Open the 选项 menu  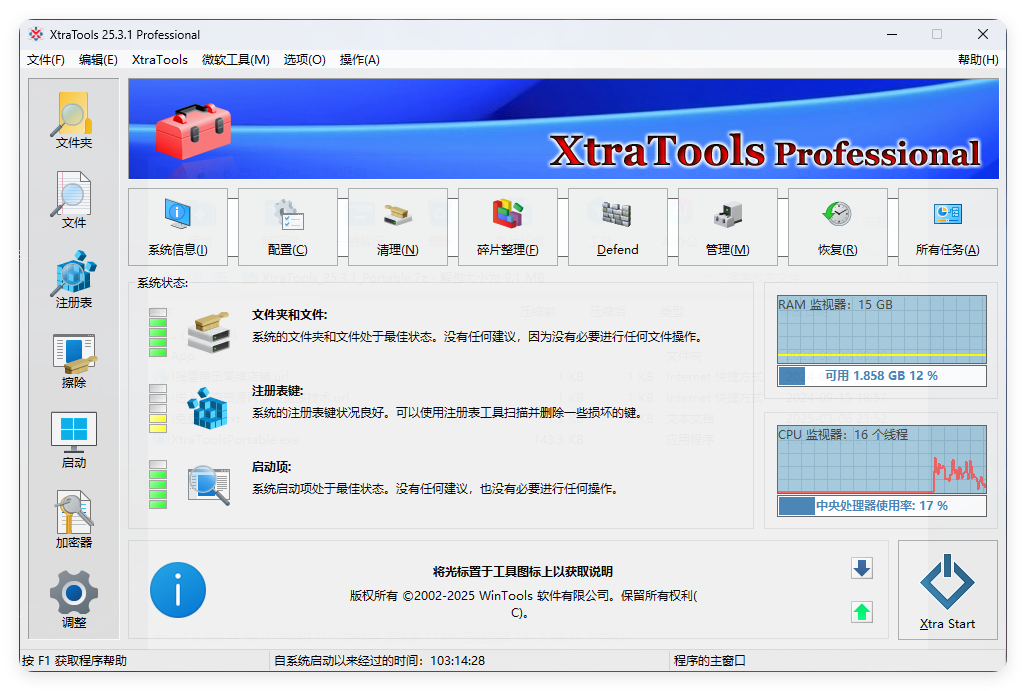(305, 59)
